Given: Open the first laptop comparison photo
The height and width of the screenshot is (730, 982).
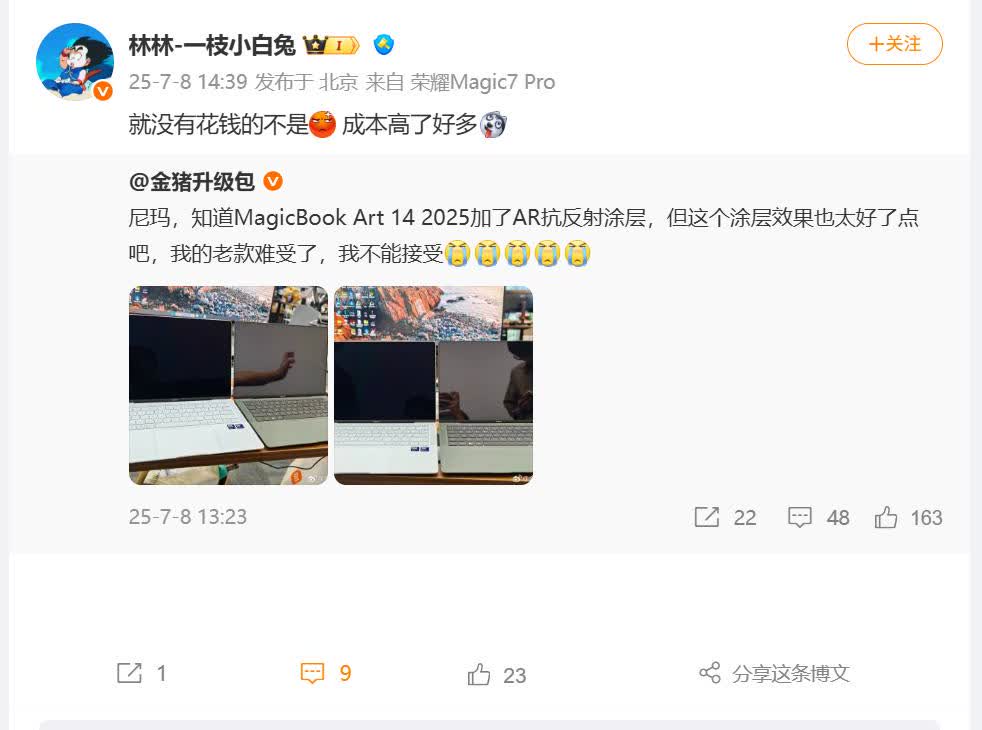Looking at the screenshot, I should tap(228, 385).
